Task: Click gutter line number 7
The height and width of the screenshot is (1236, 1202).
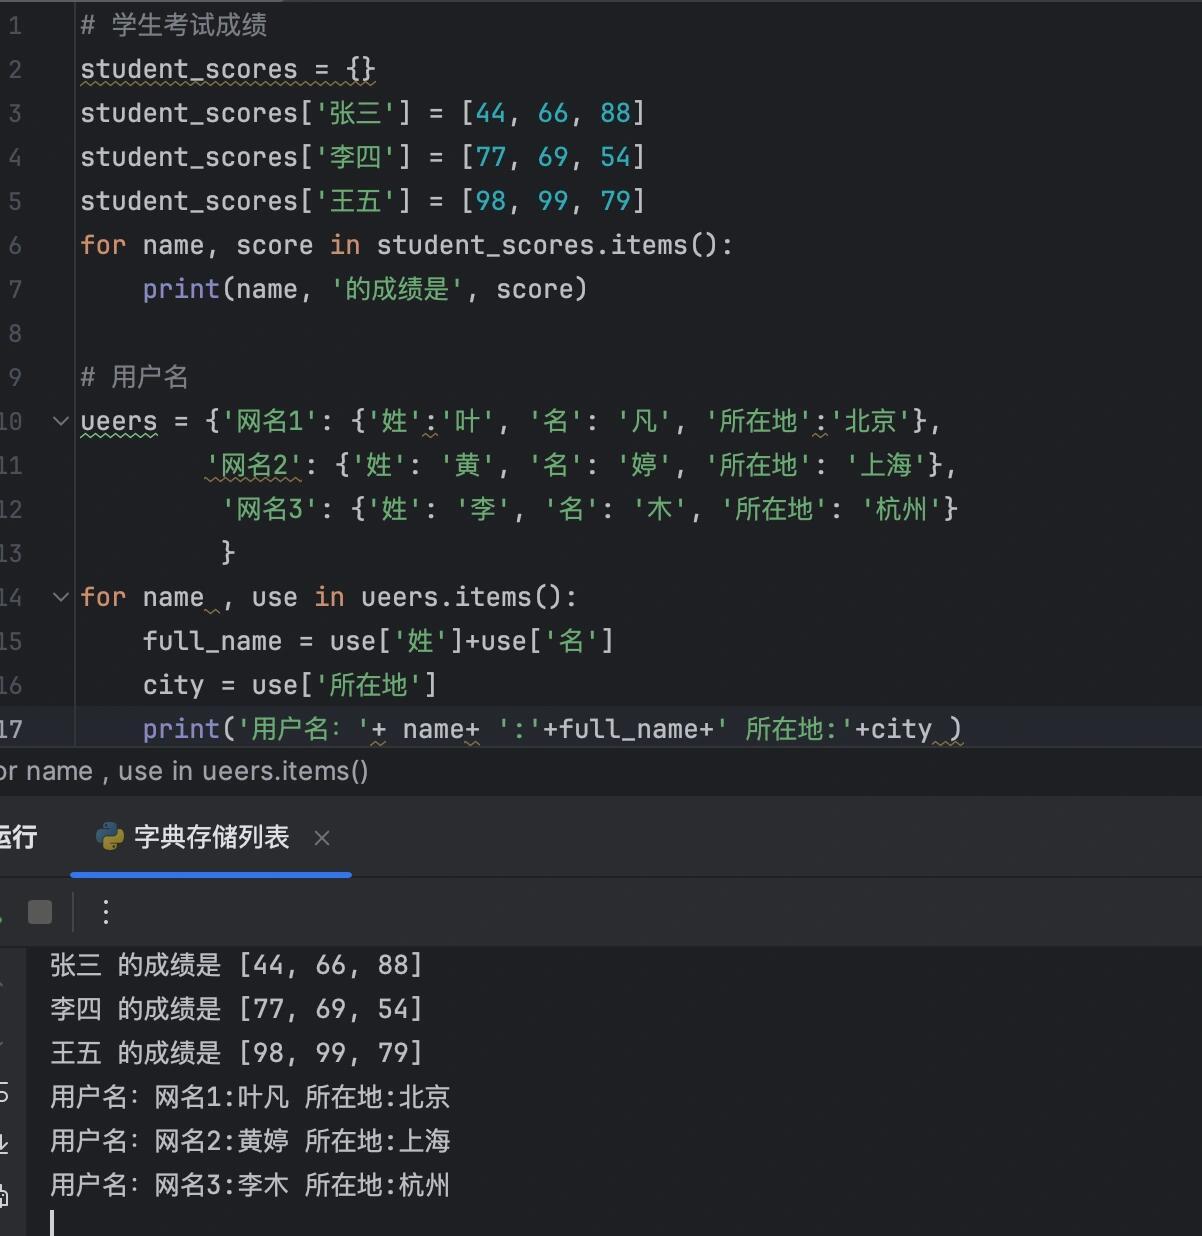Action: 14,289
